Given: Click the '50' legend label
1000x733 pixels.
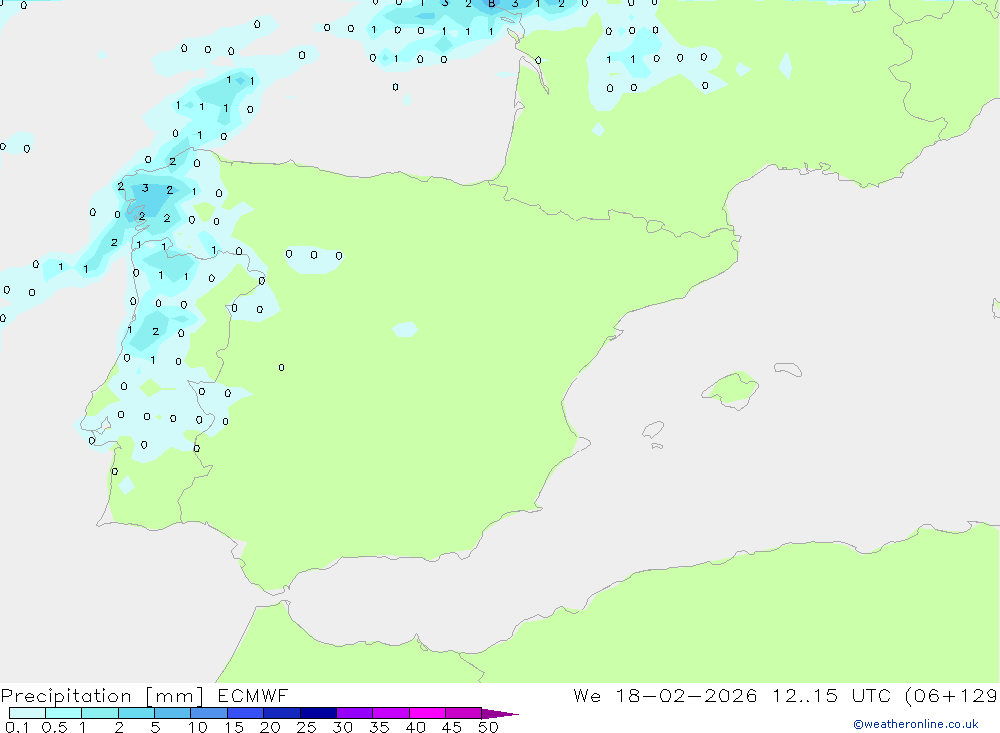Looking at the screenshot, I should tap(488, 727).
